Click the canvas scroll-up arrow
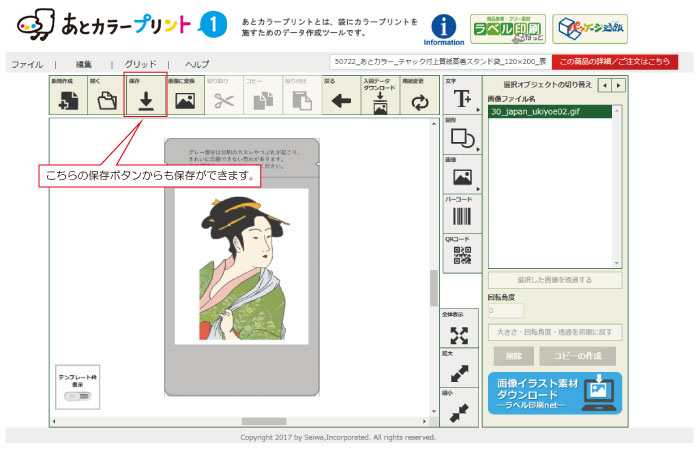The height and width of the screenshot is (450, 700). (433, 124)
